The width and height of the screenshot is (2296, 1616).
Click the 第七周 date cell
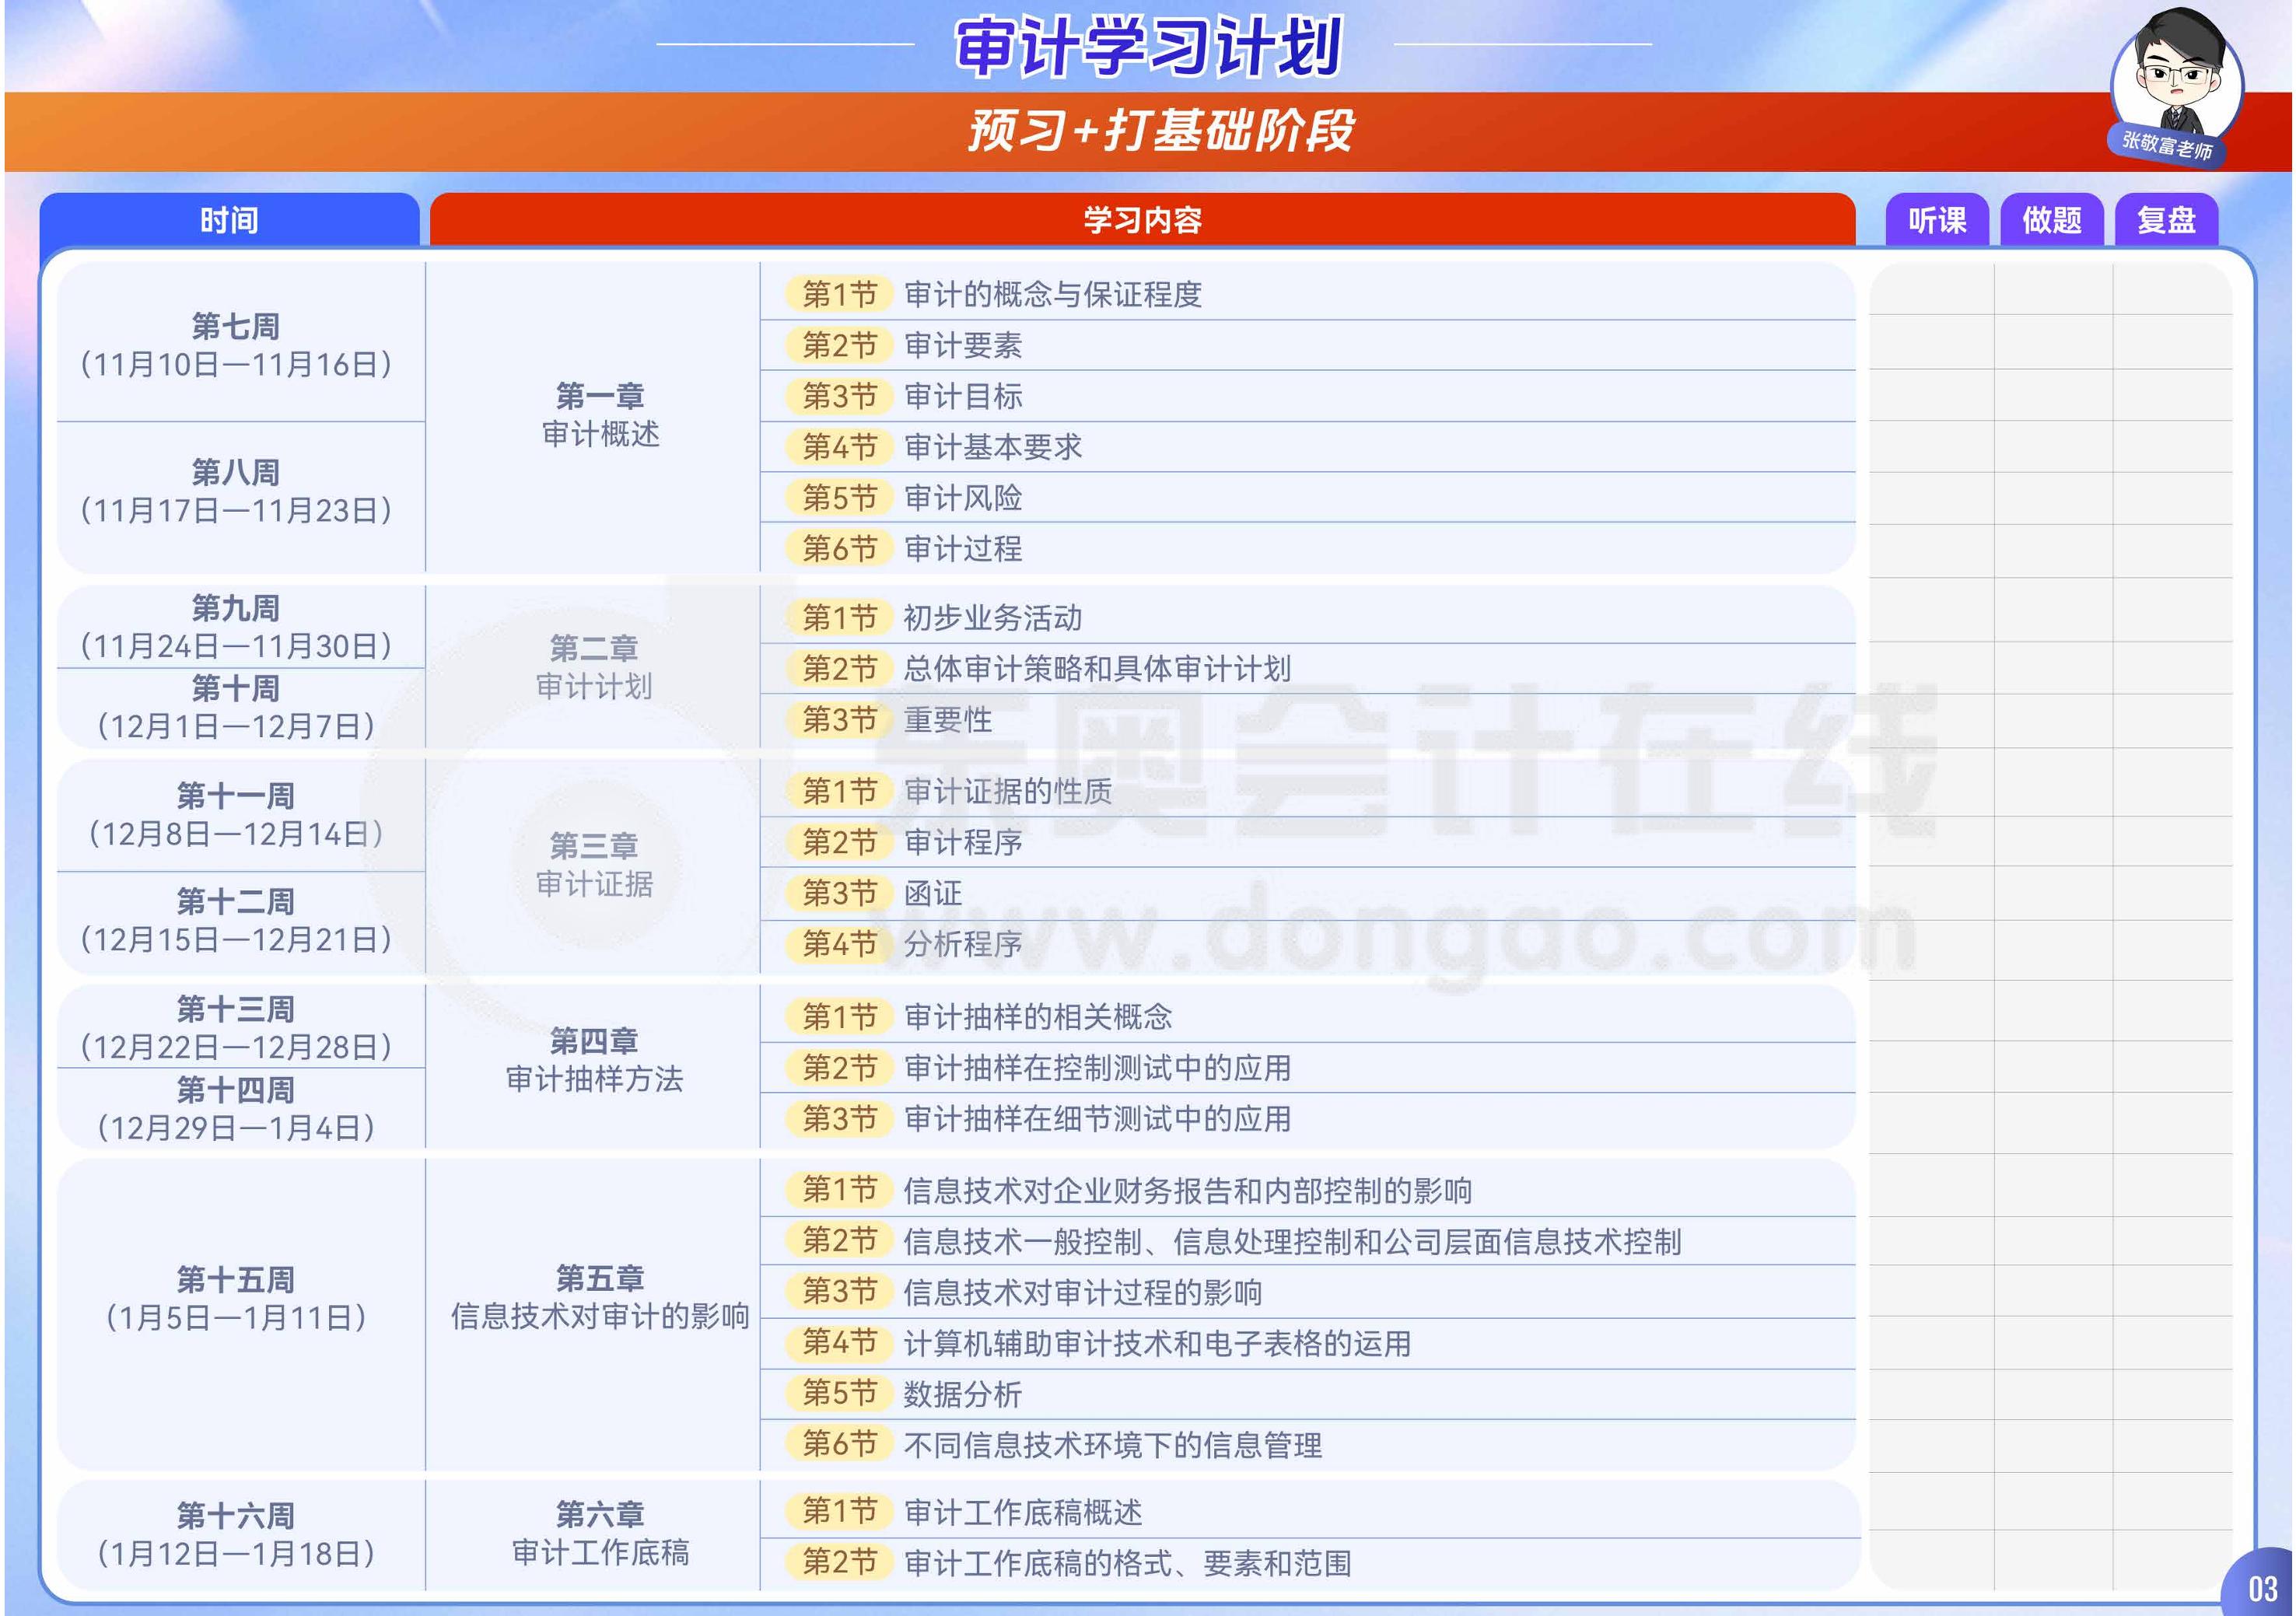click(x=236, y=345)
